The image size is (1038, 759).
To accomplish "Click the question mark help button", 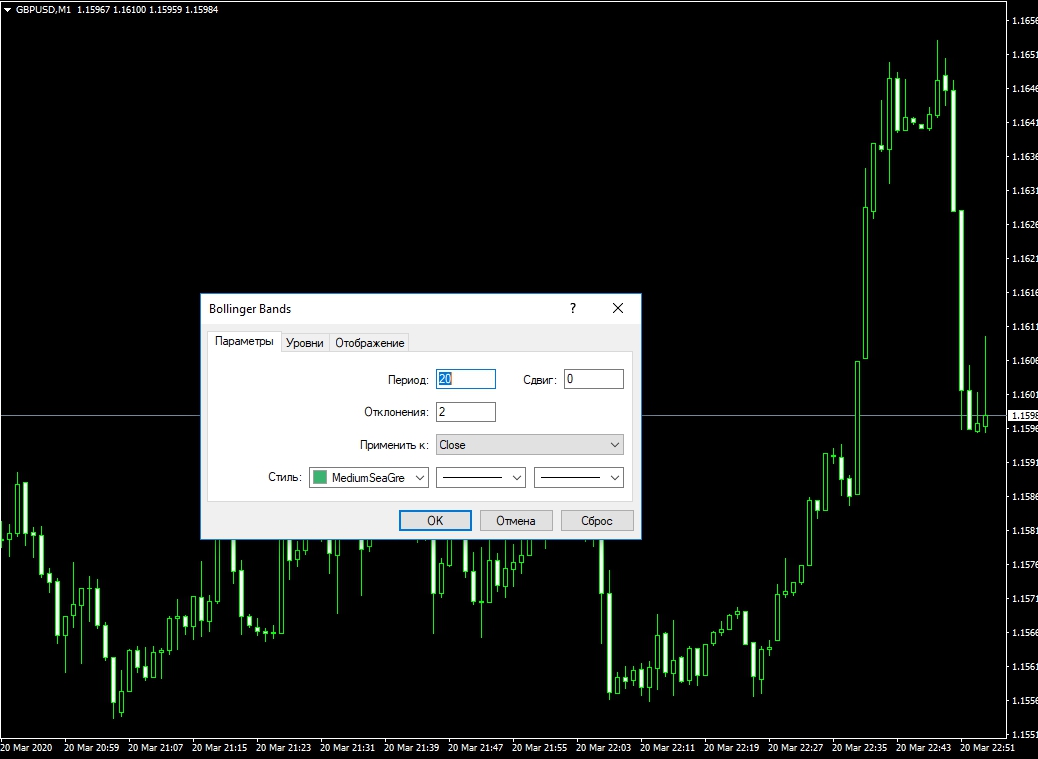I will 573,309.
